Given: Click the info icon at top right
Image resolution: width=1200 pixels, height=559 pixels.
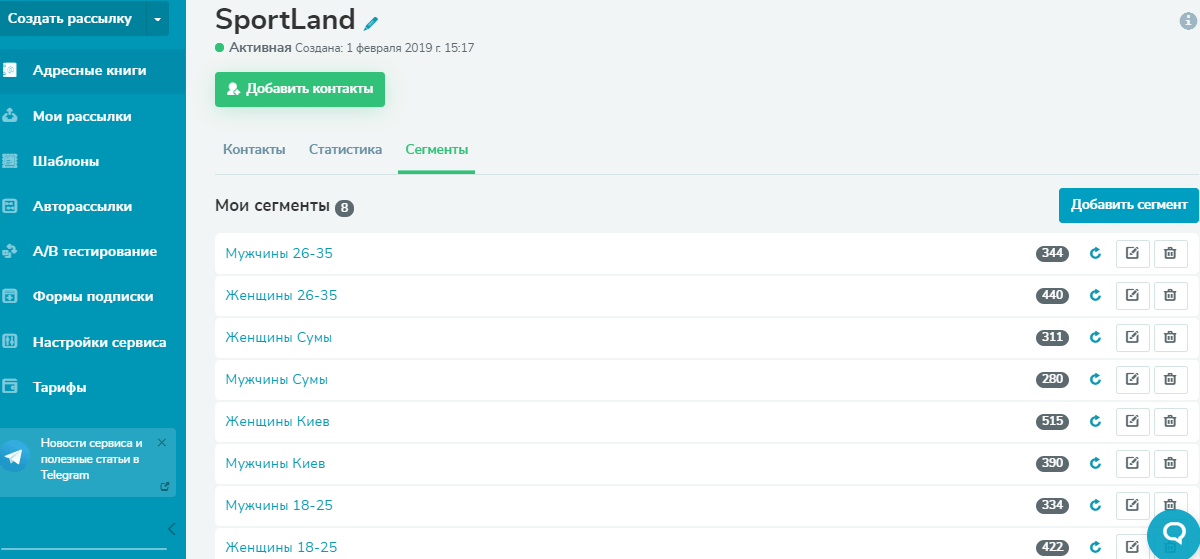Looking at the screenshot, I should (1188, 20).
